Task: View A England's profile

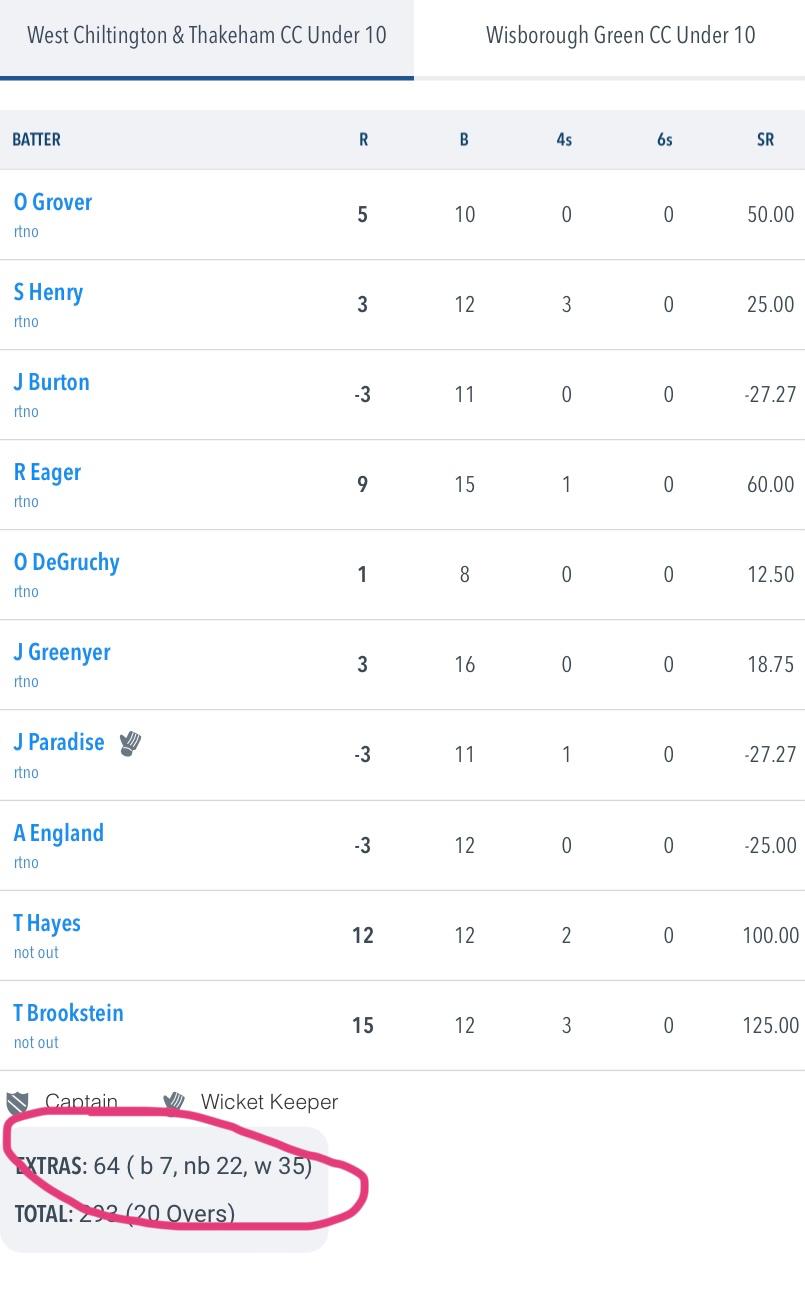Action: [59, 833]
